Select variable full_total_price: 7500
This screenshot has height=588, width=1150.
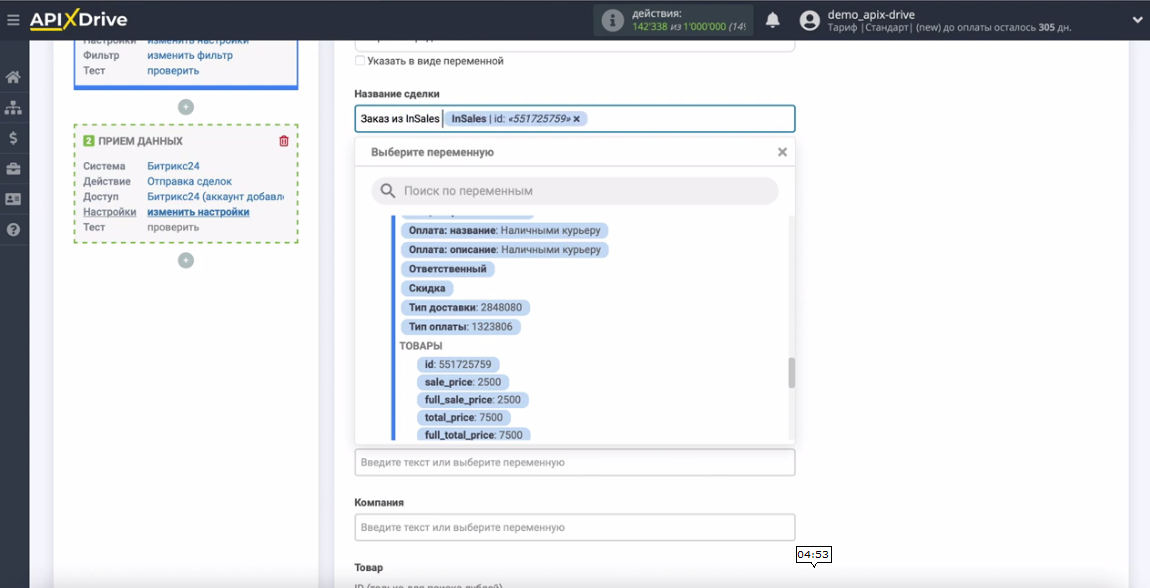click(474, 435)
